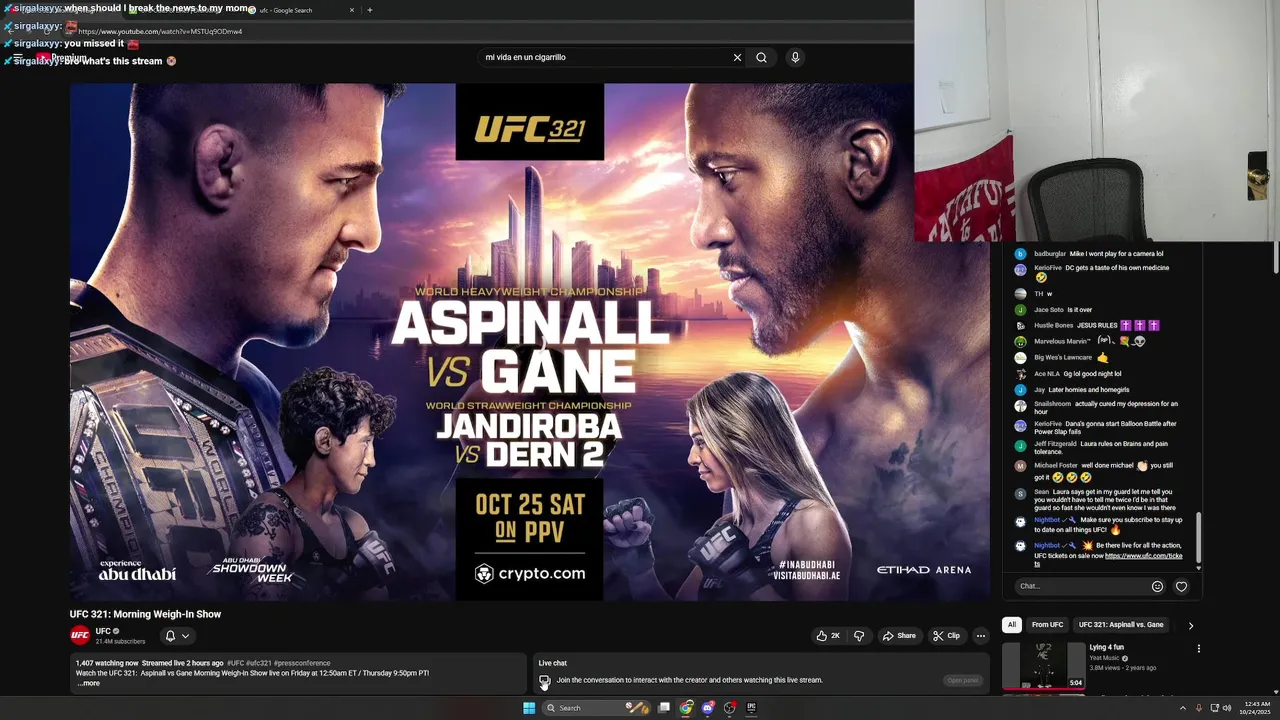Click the YouTube search magnifier button
Image resolution: width=1280 pixels, height=720 pixels.
coord(761,57)
